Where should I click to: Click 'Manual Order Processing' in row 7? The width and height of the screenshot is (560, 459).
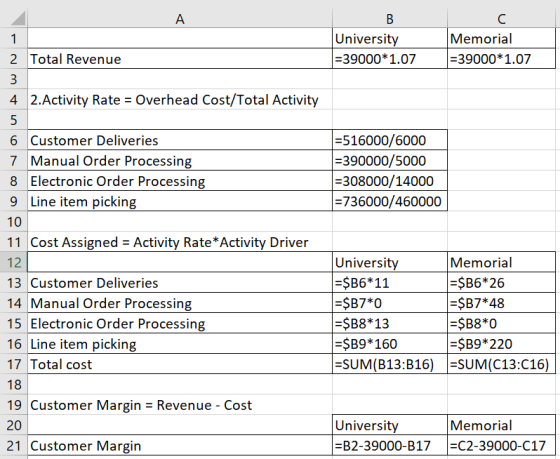click(x=180, y=161)
